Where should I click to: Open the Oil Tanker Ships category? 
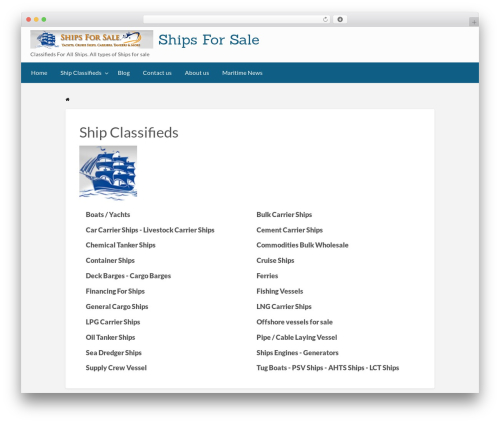(x=110, y=337)
